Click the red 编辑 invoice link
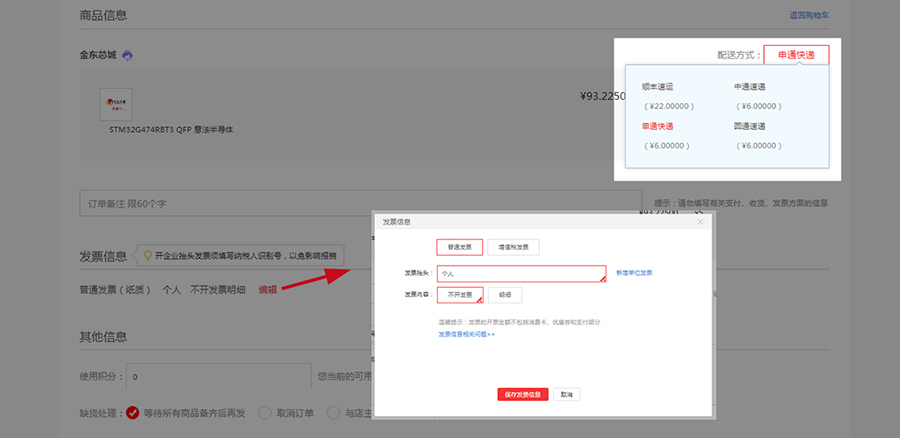The width and height of the screenshot is (900, 438). (x=268, y=289)
